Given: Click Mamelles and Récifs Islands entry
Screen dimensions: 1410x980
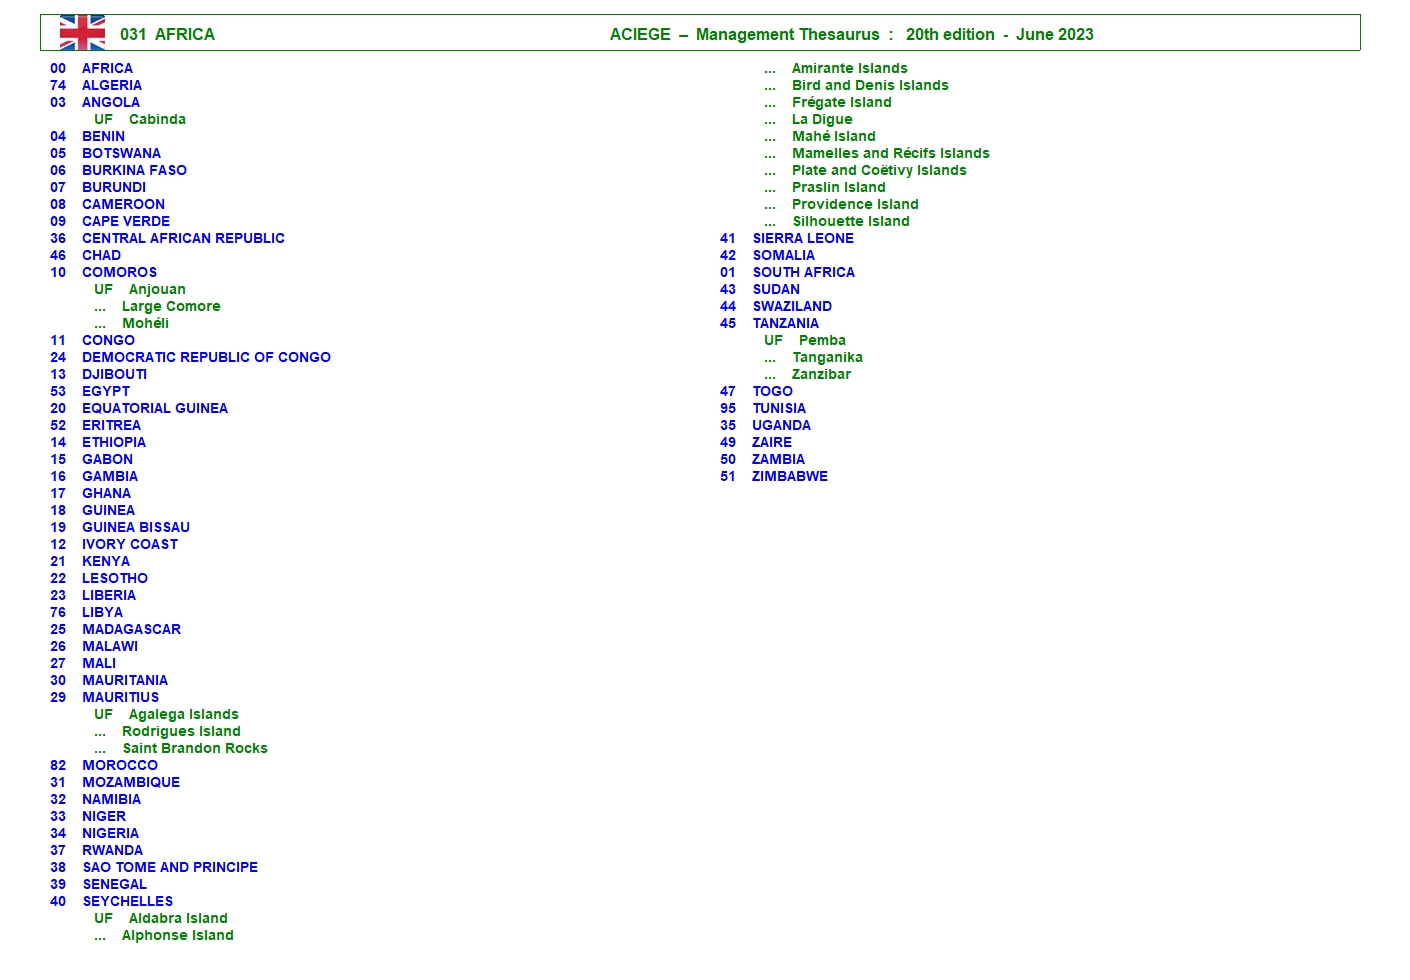Looking at the screenshot, I should point(890,153).
